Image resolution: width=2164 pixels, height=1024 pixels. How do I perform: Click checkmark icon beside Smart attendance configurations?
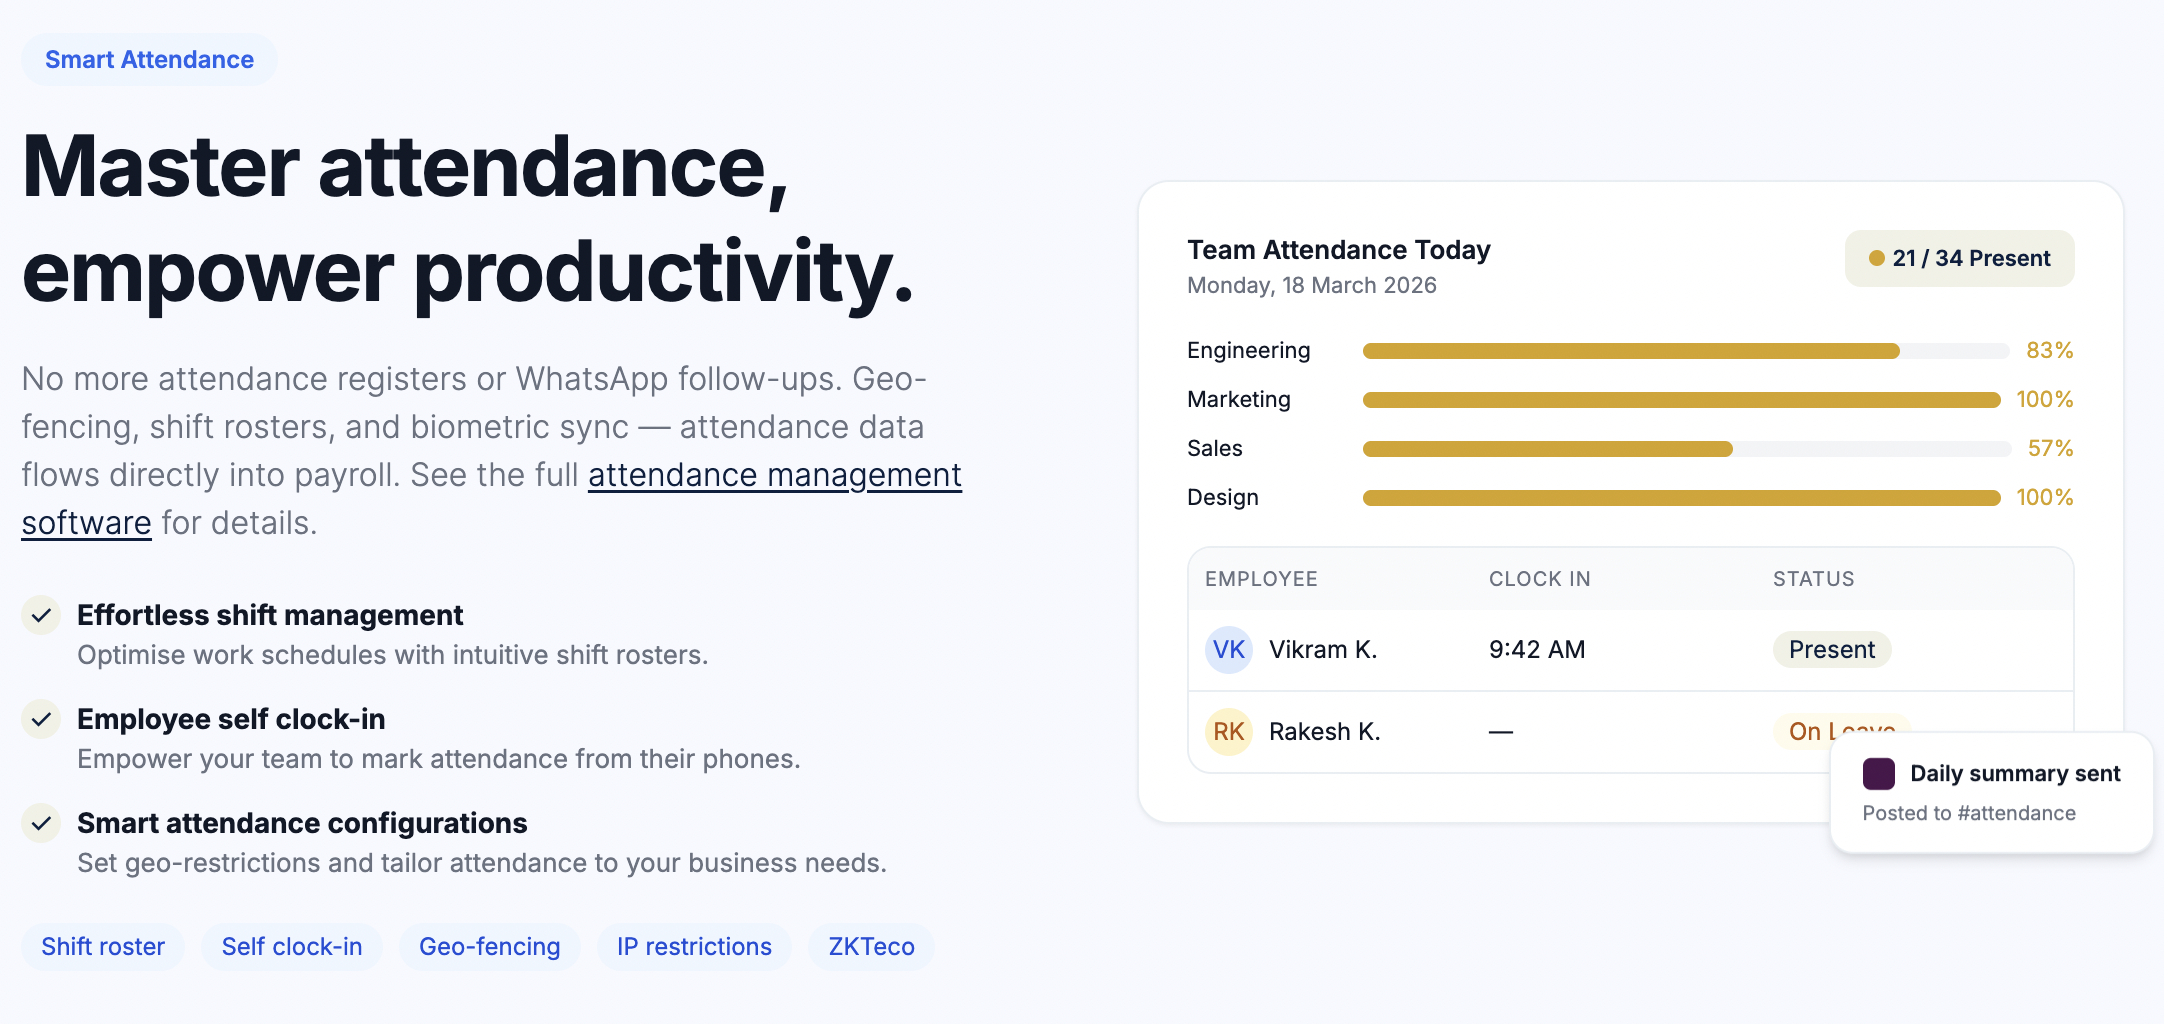[41, 824]
